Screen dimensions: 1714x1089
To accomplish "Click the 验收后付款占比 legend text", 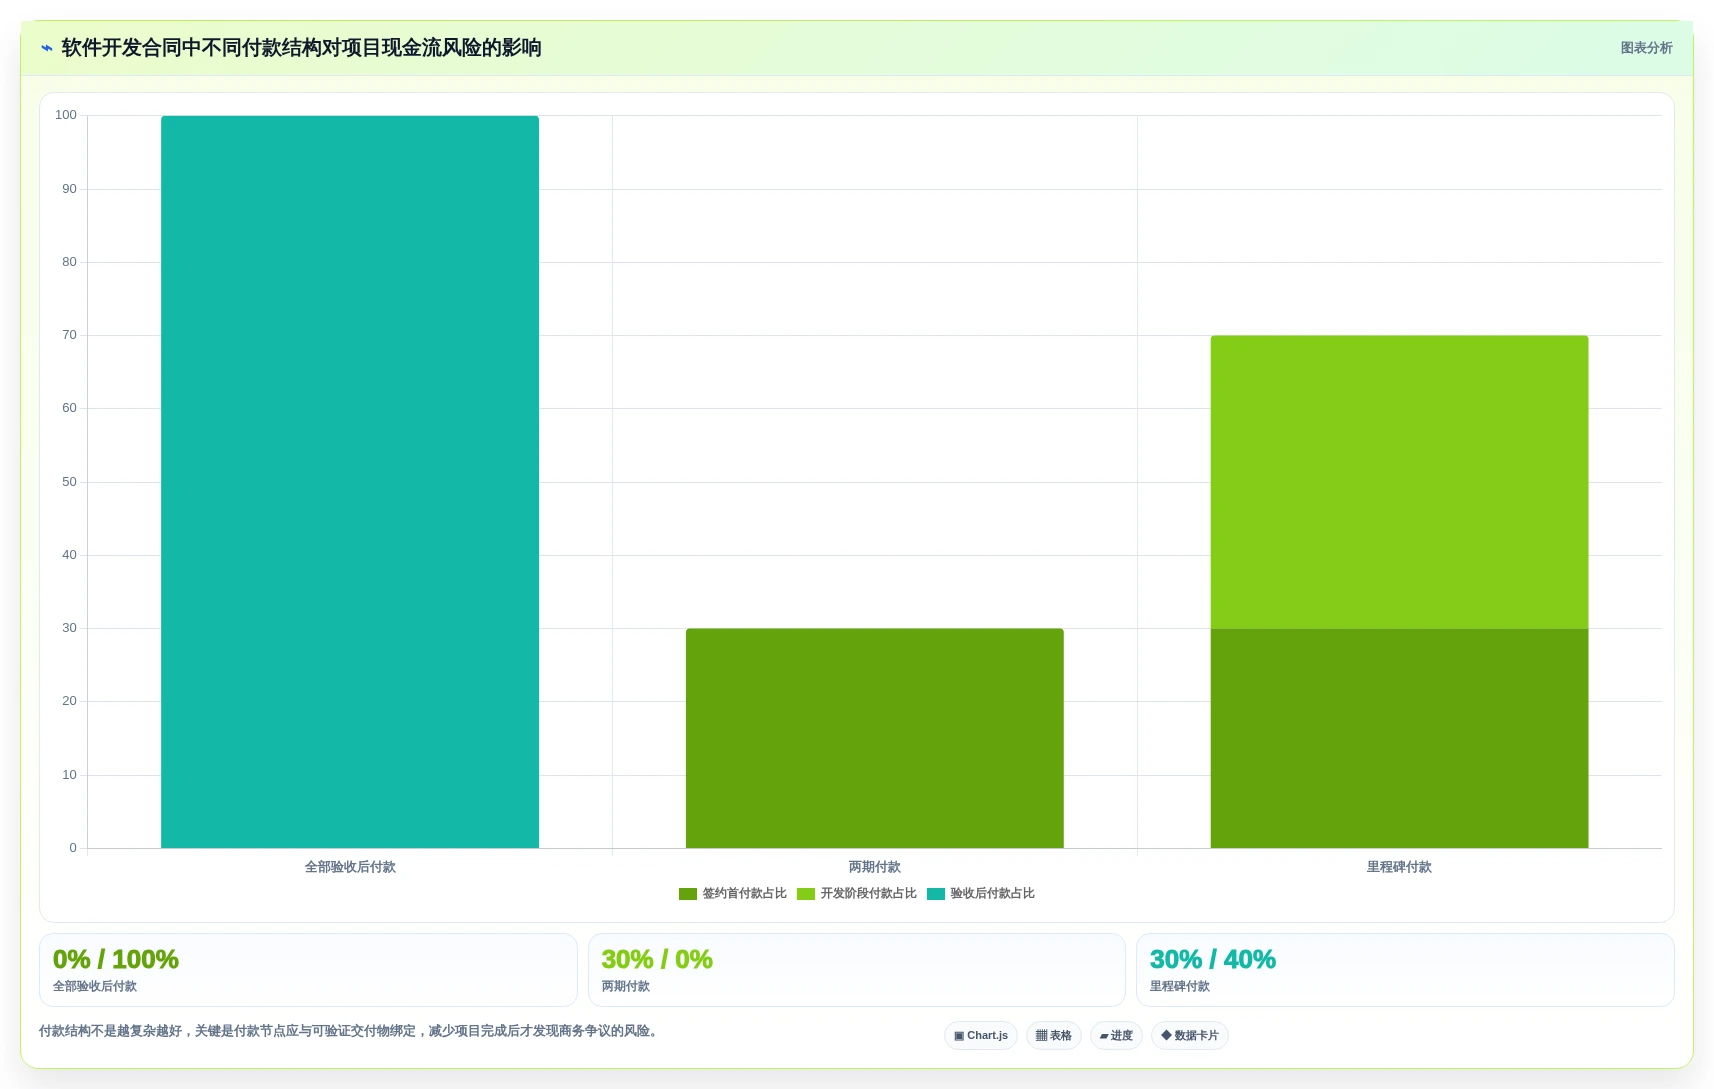I will click(992, 894).
